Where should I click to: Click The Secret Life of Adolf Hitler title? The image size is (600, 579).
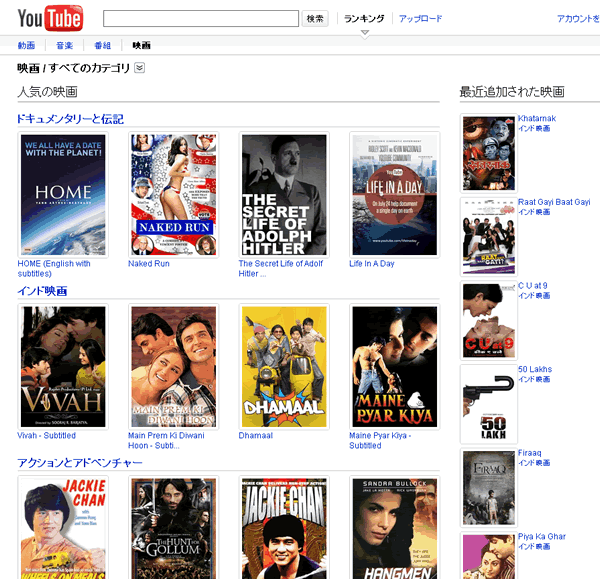click(281, 268)
